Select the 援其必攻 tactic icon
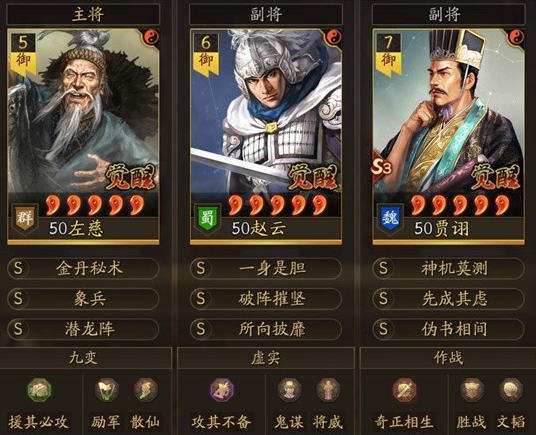This screenshot has height=435, width=536. pyautogui.click(x=40, y=390)
